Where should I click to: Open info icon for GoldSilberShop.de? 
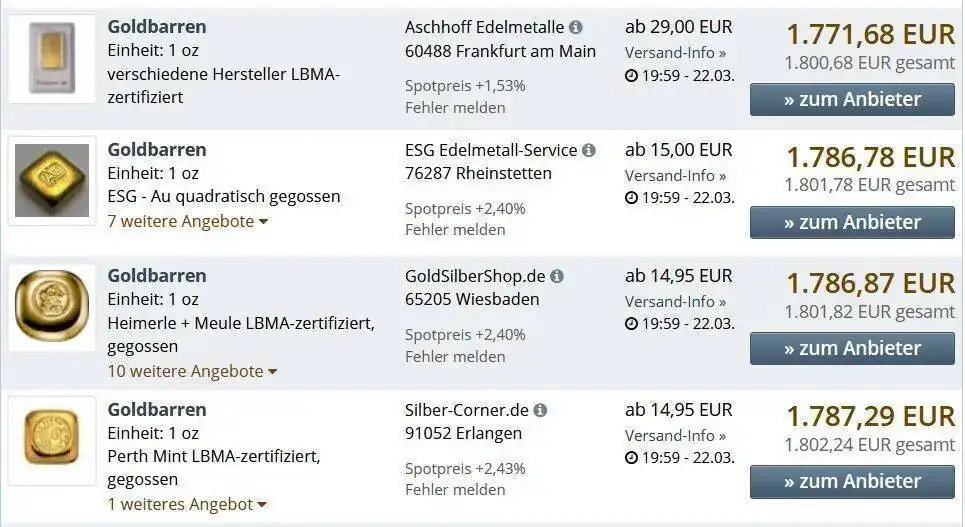[x=557, y=276]
